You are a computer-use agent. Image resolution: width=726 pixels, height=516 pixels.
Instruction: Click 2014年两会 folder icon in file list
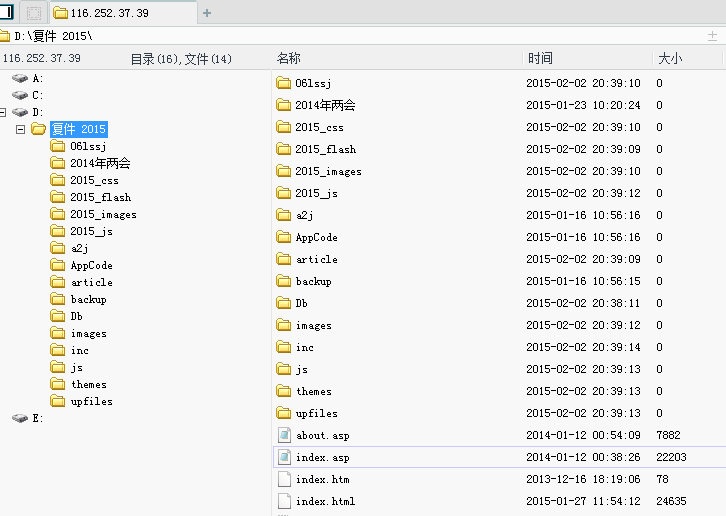pyautogui.click(x=283, y=105)
